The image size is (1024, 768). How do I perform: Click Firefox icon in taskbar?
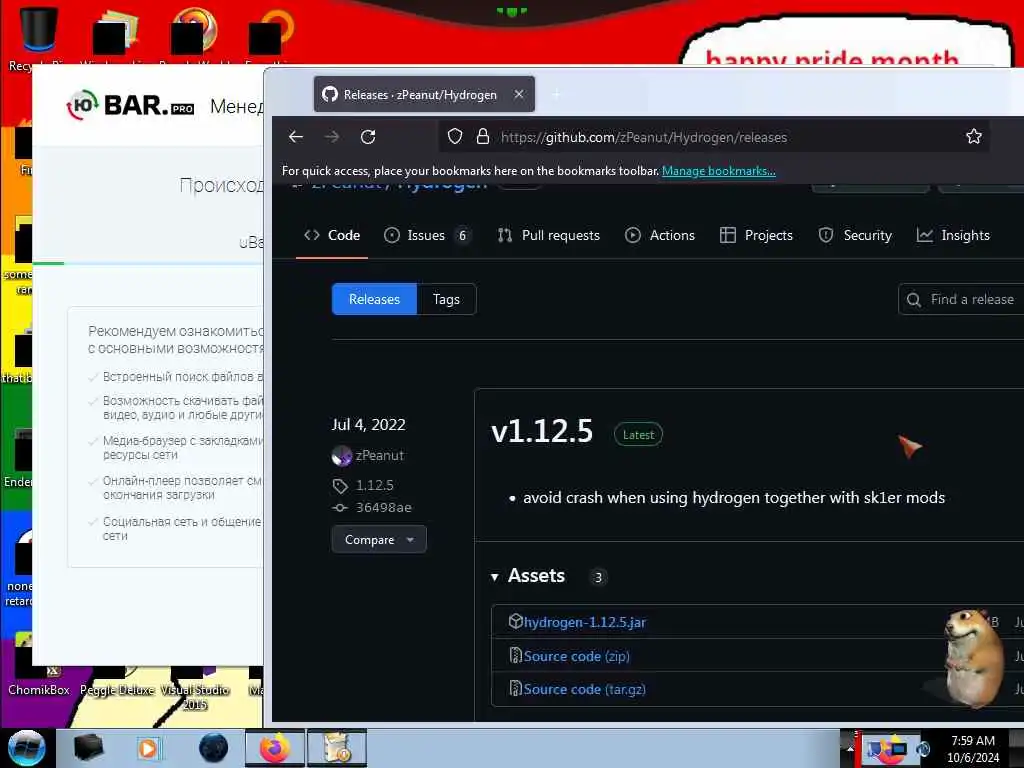point(274,748)
